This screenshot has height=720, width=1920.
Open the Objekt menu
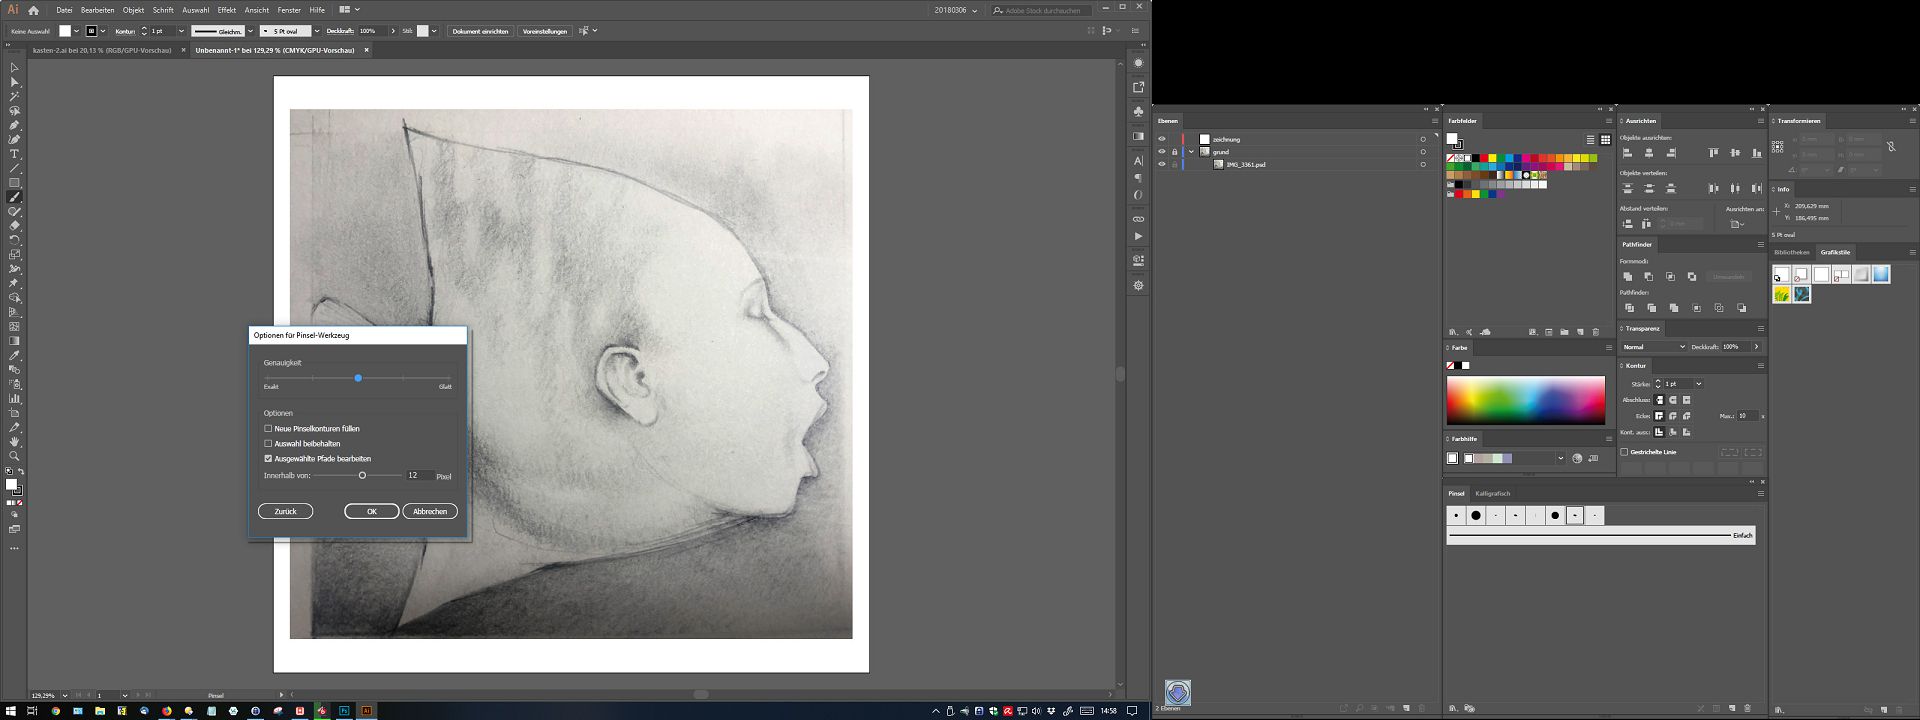pyautogui.click(x=134, y=10)
